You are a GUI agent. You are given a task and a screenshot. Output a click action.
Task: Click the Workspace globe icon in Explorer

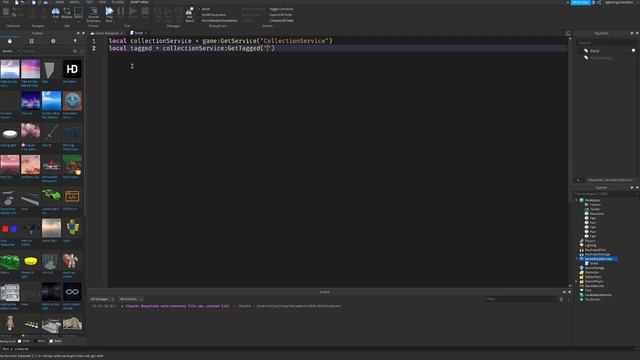pyautogui.click(x=582, y=200)
